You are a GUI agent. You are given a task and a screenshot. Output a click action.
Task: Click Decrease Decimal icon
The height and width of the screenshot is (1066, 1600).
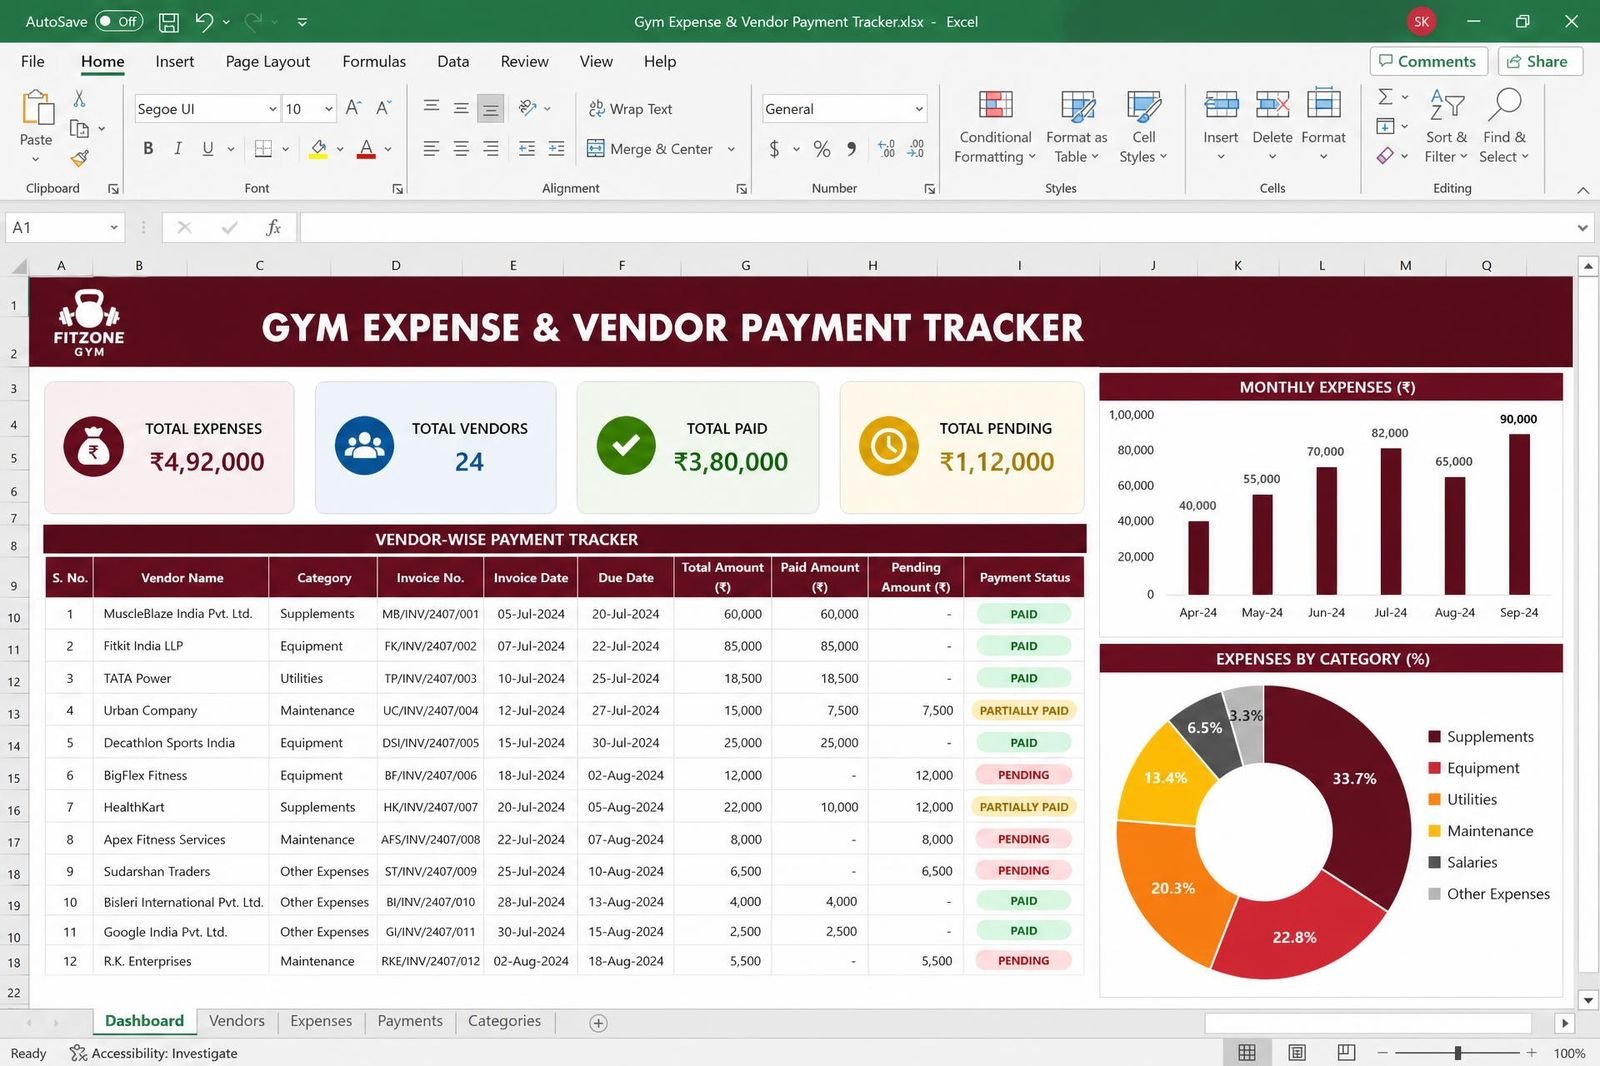(916, 148)
